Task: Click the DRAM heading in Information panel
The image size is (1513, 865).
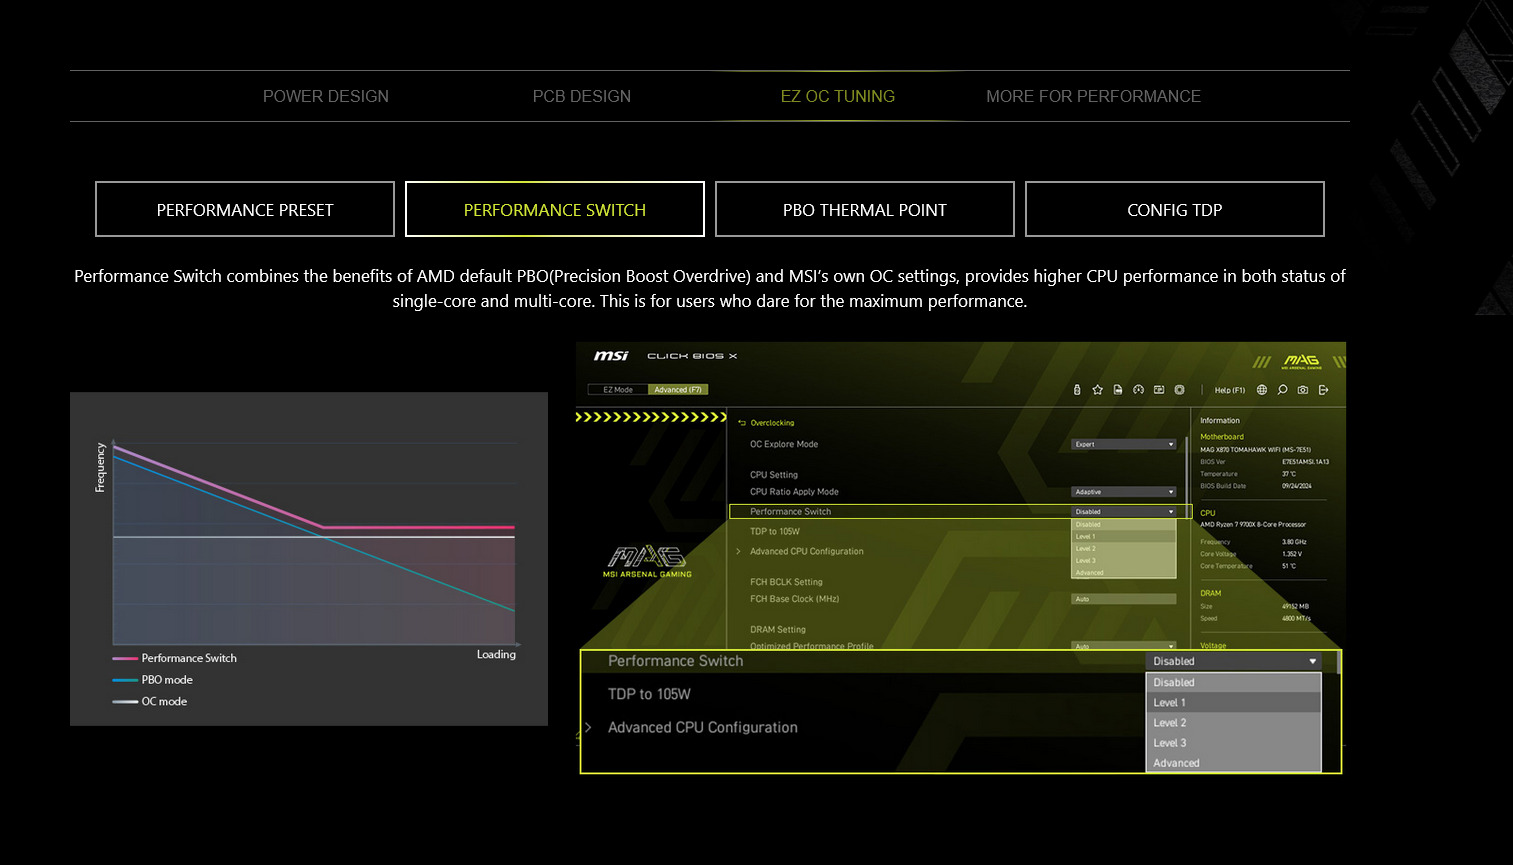Action: click(1211, 594)
